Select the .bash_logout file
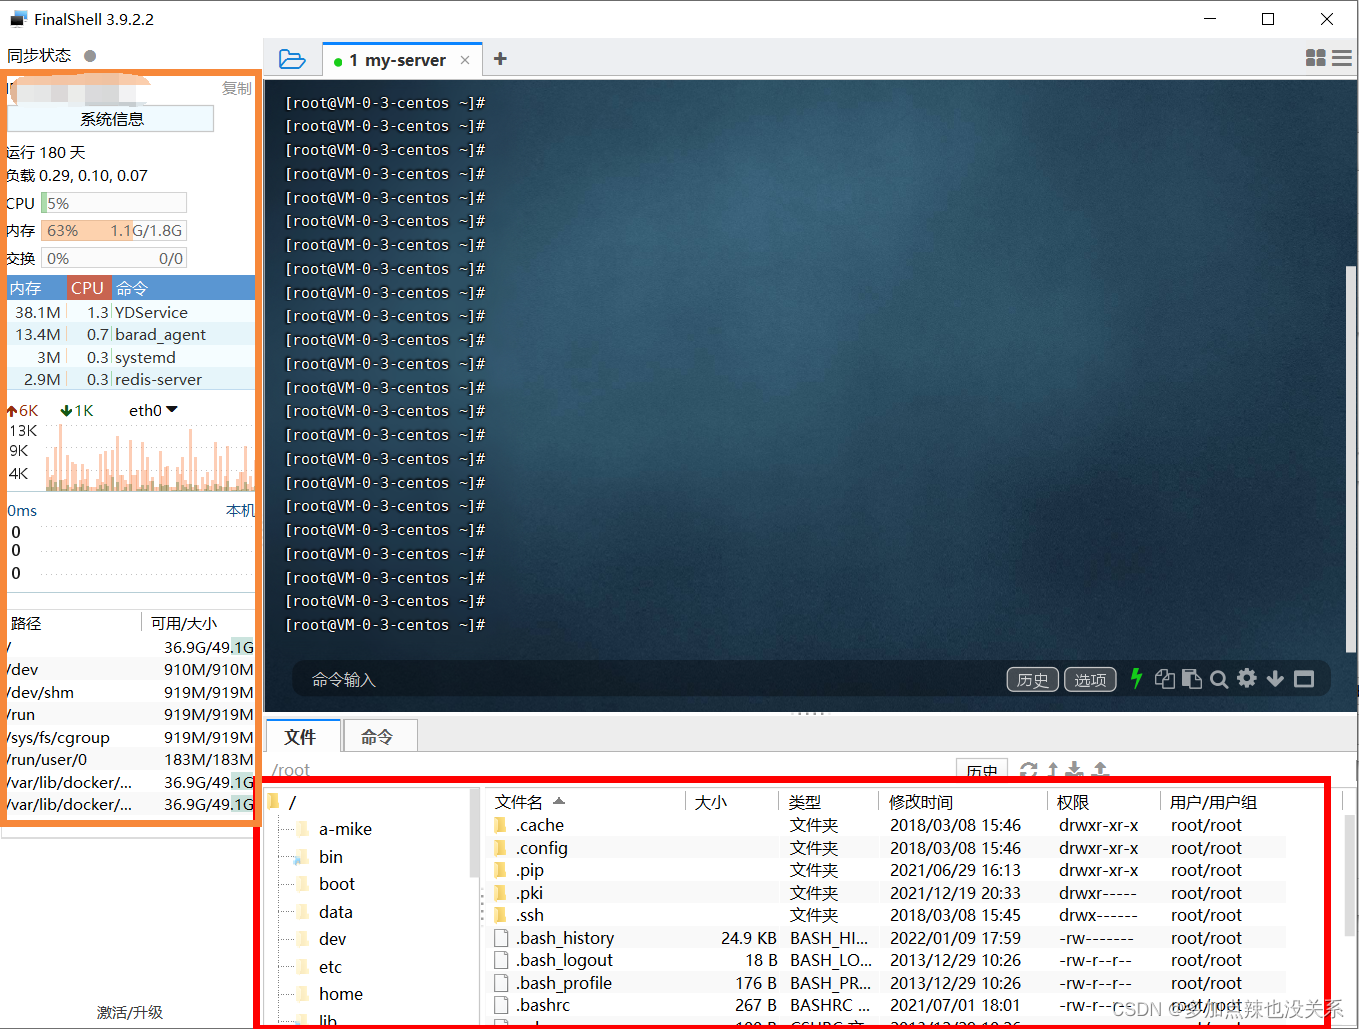Screen dimensions: 1359x1029 click(x=887, y=960)
